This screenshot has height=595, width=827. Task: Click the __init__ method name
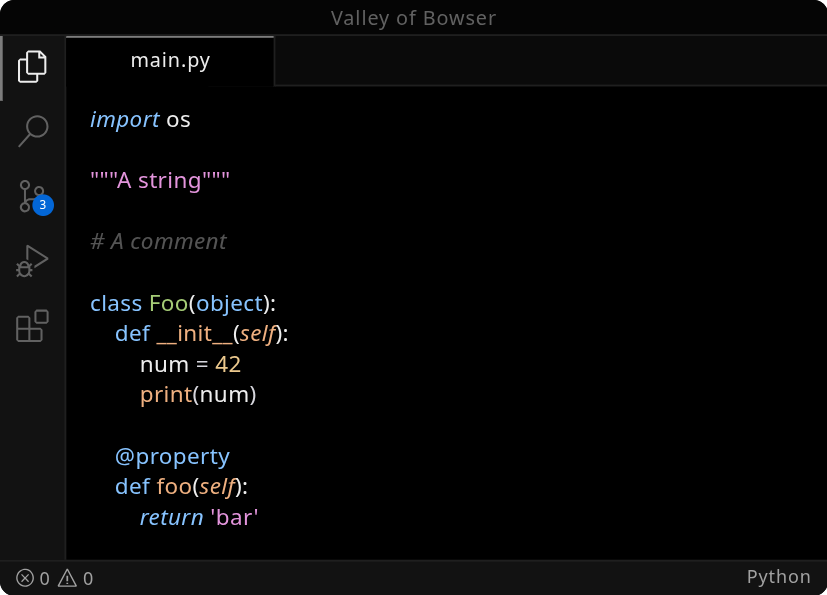194,333
